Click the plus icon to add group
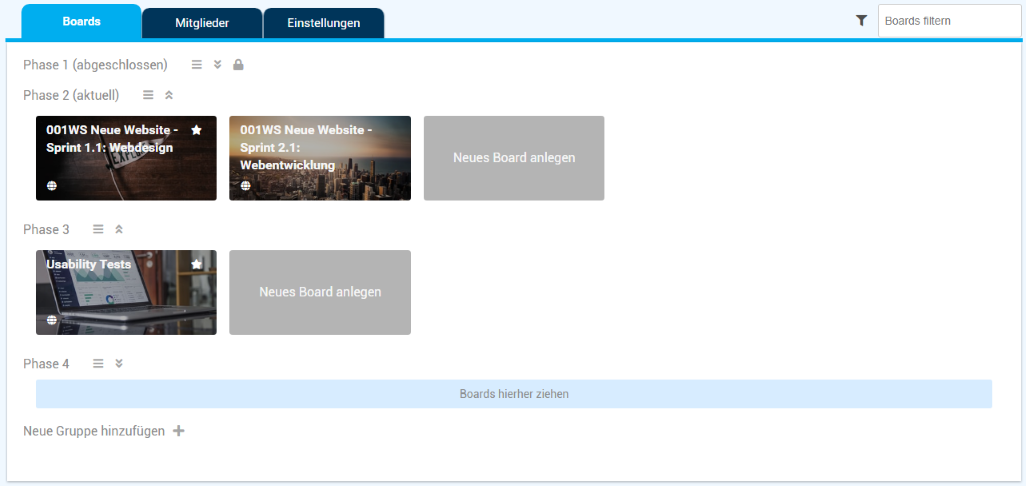Screen dimensions: 1026x486 point(178,431)
